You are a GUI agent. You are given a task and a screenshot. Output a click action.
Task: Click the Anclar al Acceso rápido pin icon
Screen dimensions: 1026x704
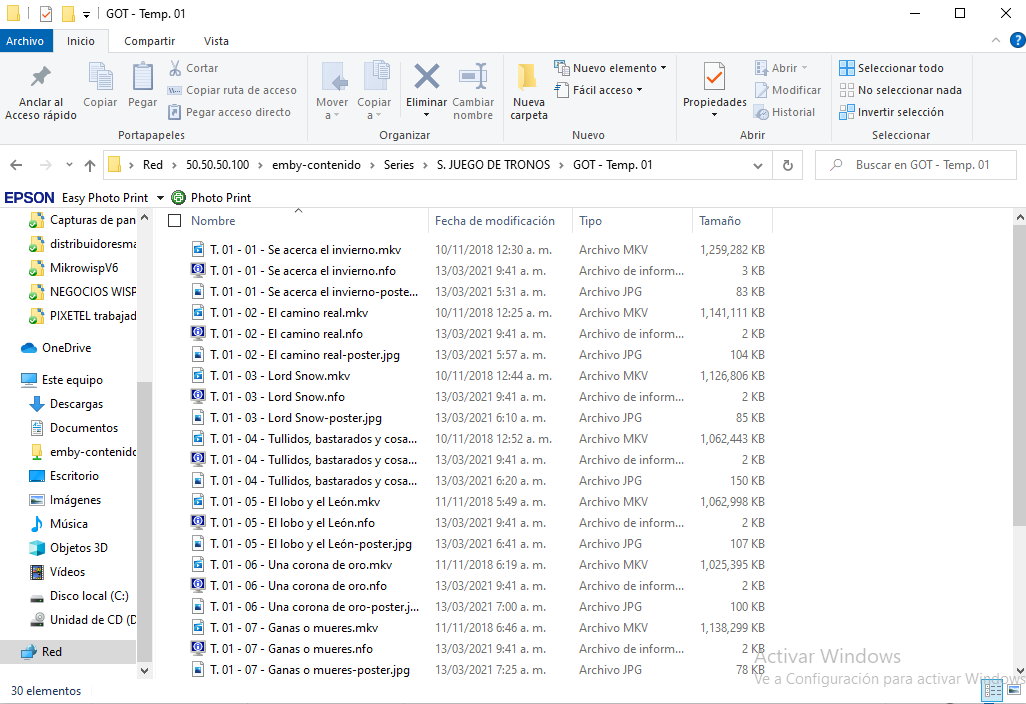[x=41, y=77]
